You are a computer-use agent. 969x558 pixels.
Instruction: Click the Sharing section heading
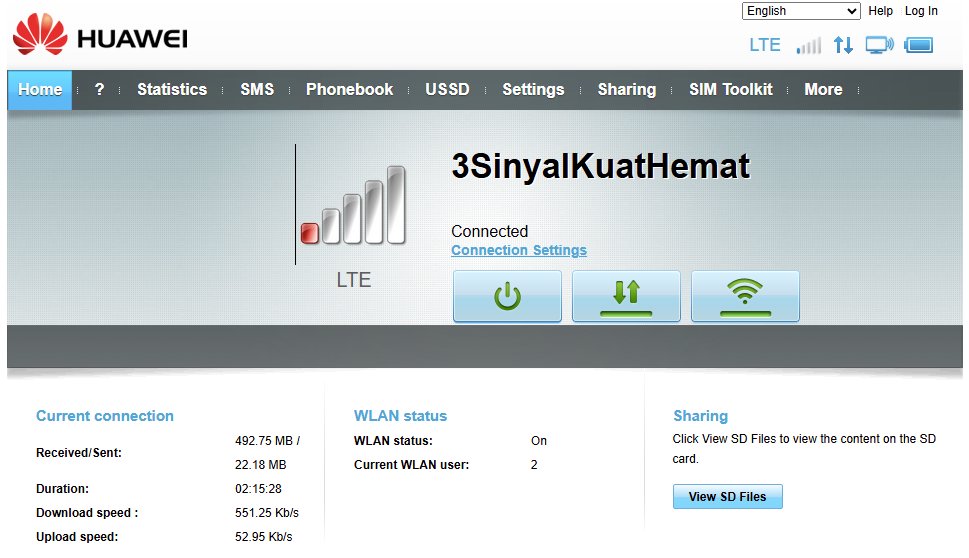click(700, 416)
